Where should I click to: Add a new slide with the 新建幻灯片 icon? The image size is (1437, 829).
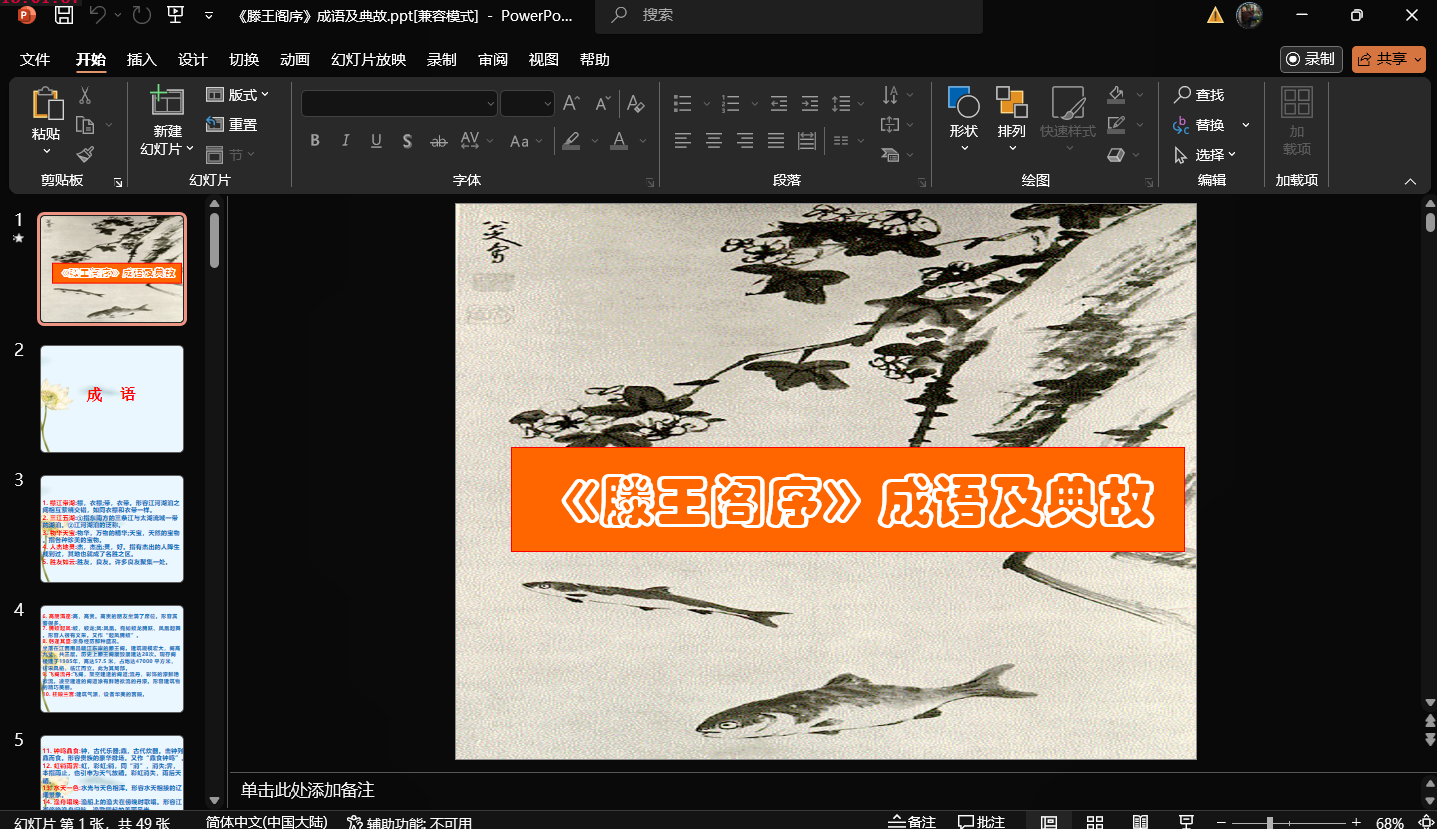point(167,101)
